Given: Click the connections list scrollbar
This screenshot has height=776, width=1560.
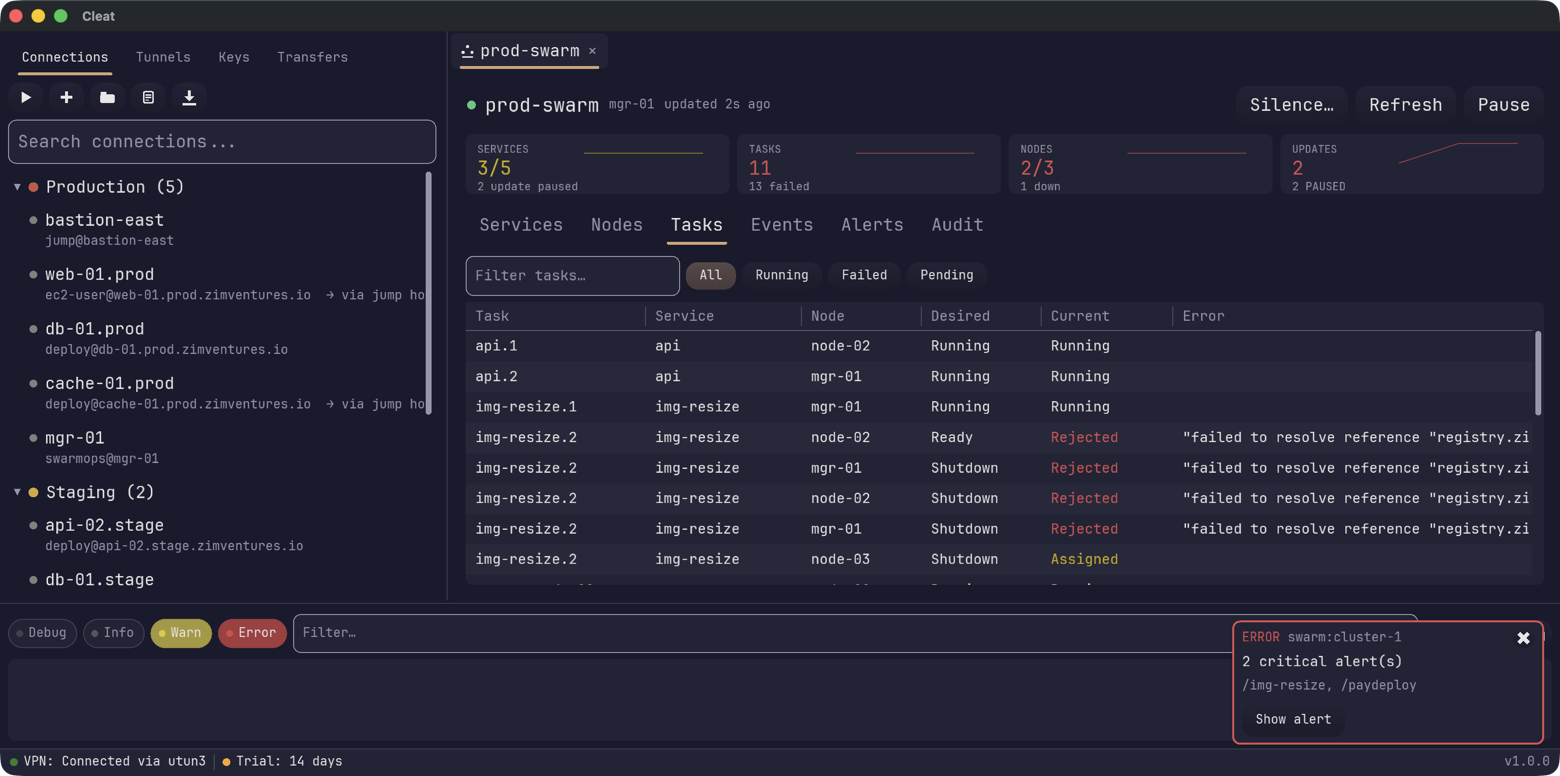Looking at the screenshot, I should [429, 293].
